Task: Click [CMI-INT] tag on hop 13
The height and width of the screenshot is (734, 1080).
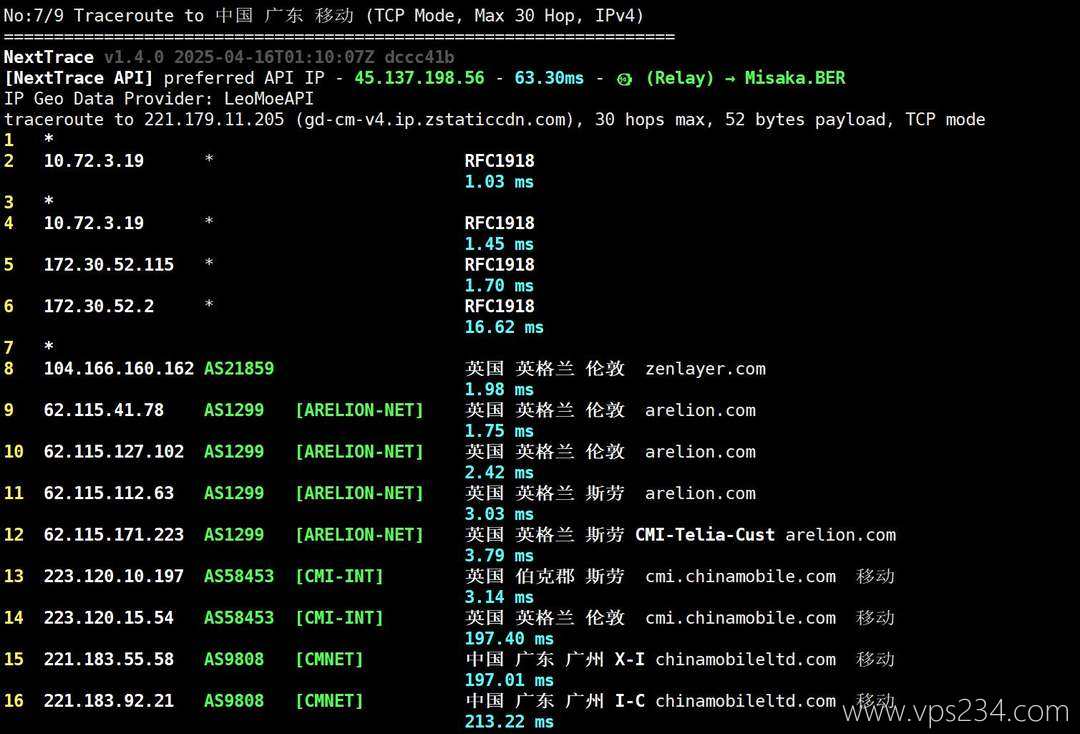Action: 339,576
